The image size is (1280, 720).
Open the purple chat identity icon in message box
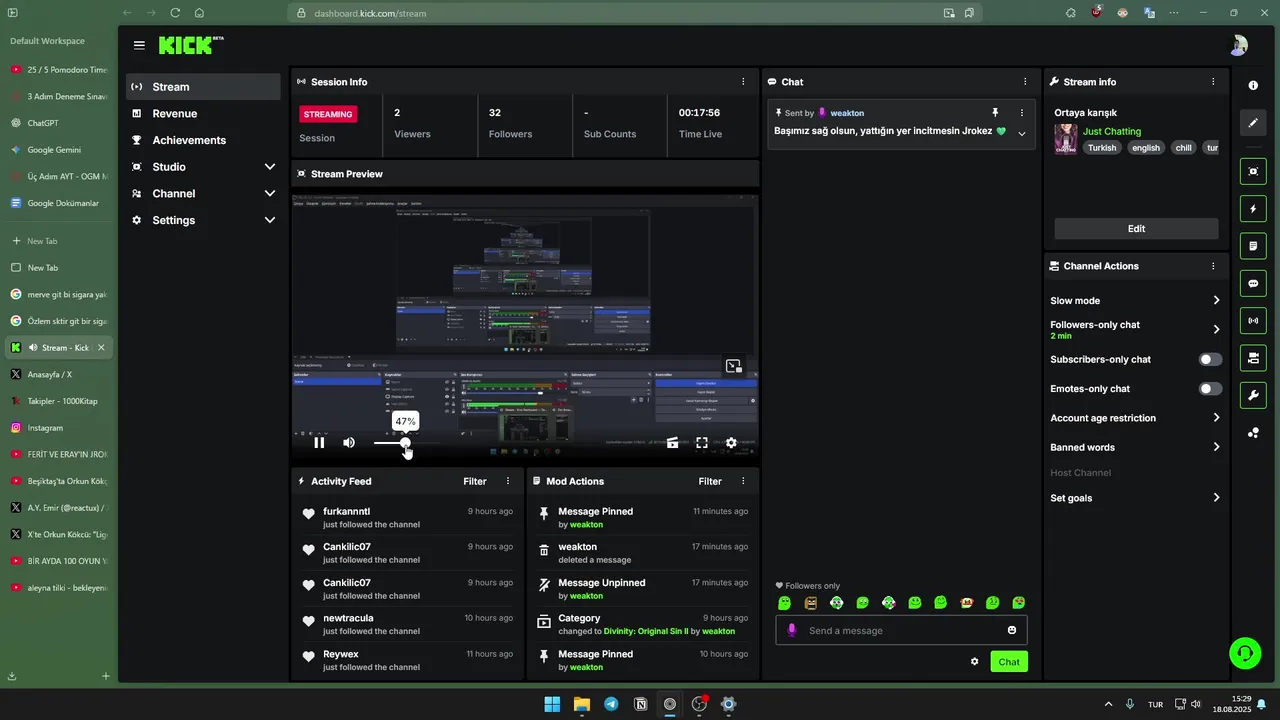[x=792, y=630]
